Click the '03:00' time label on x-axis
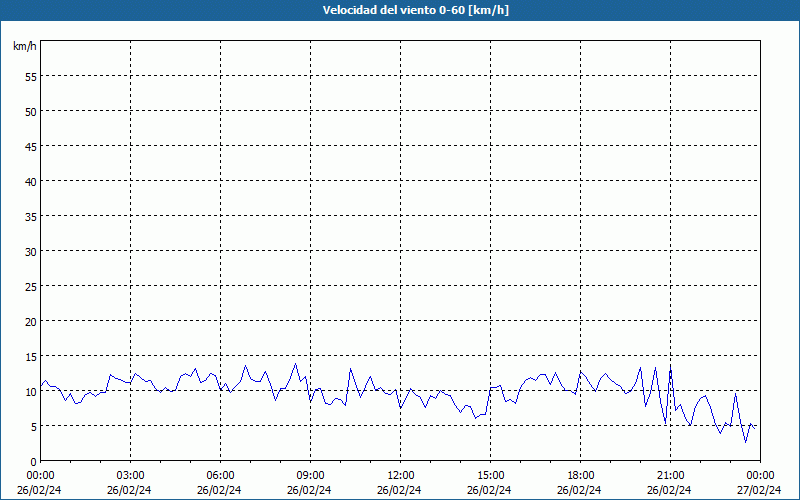 (x=131, y=476)
